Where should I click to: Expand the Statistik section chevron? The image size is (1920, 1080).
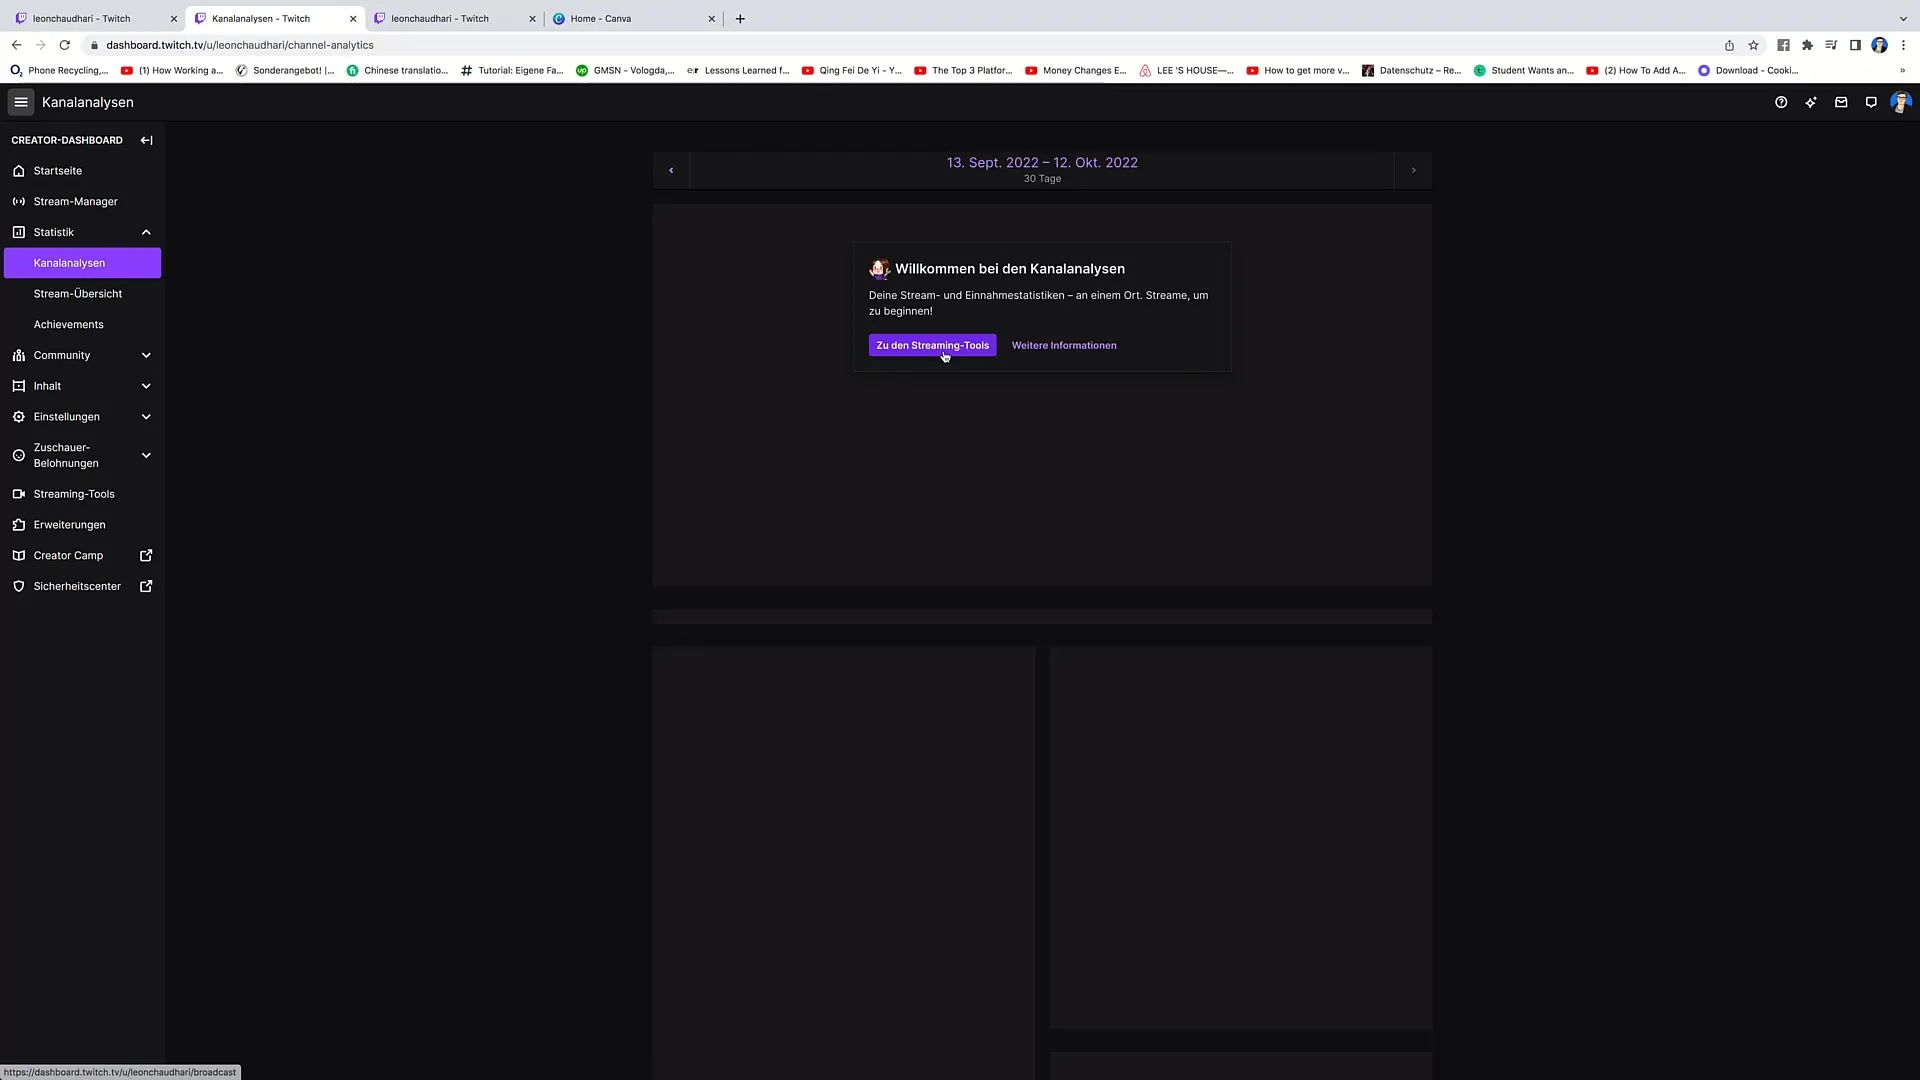click(x=146, y=232)
